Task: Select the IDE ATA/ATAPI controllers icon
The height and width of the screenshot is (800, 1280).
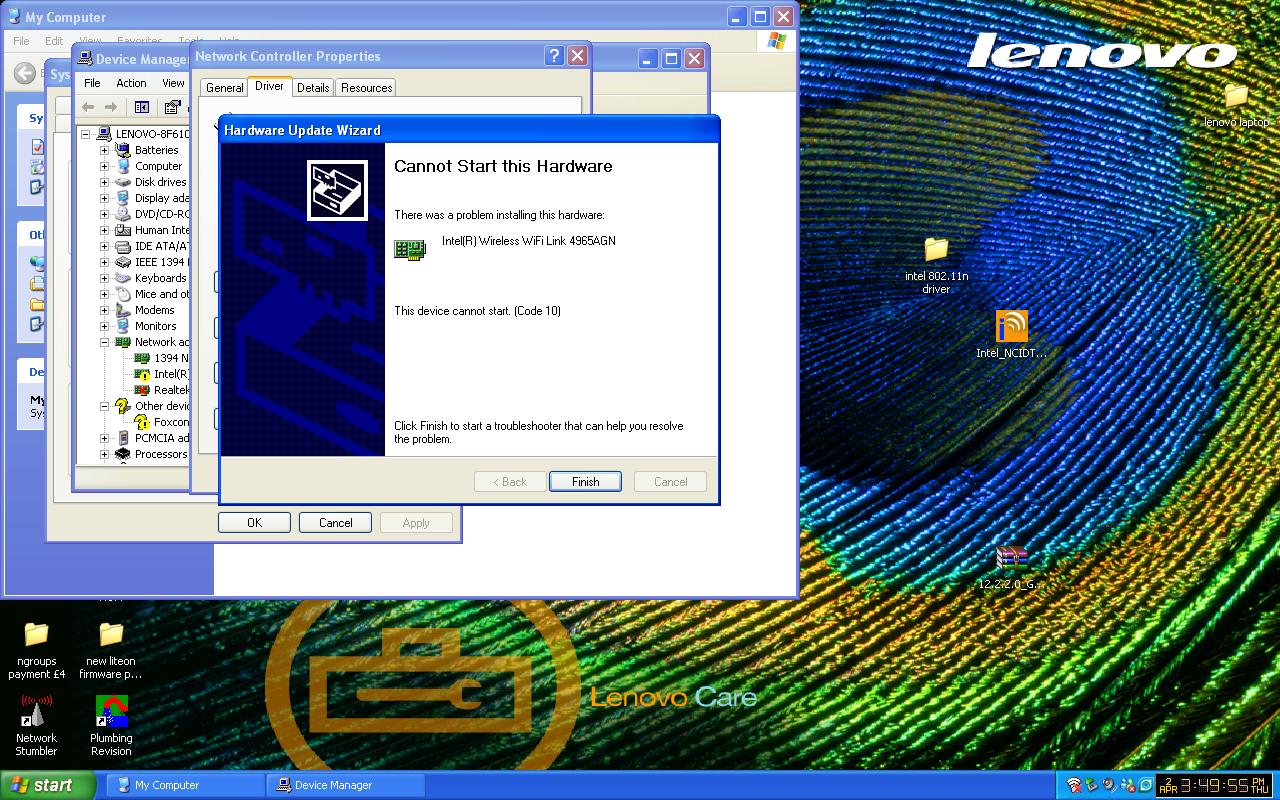Action: pos(123,246)
